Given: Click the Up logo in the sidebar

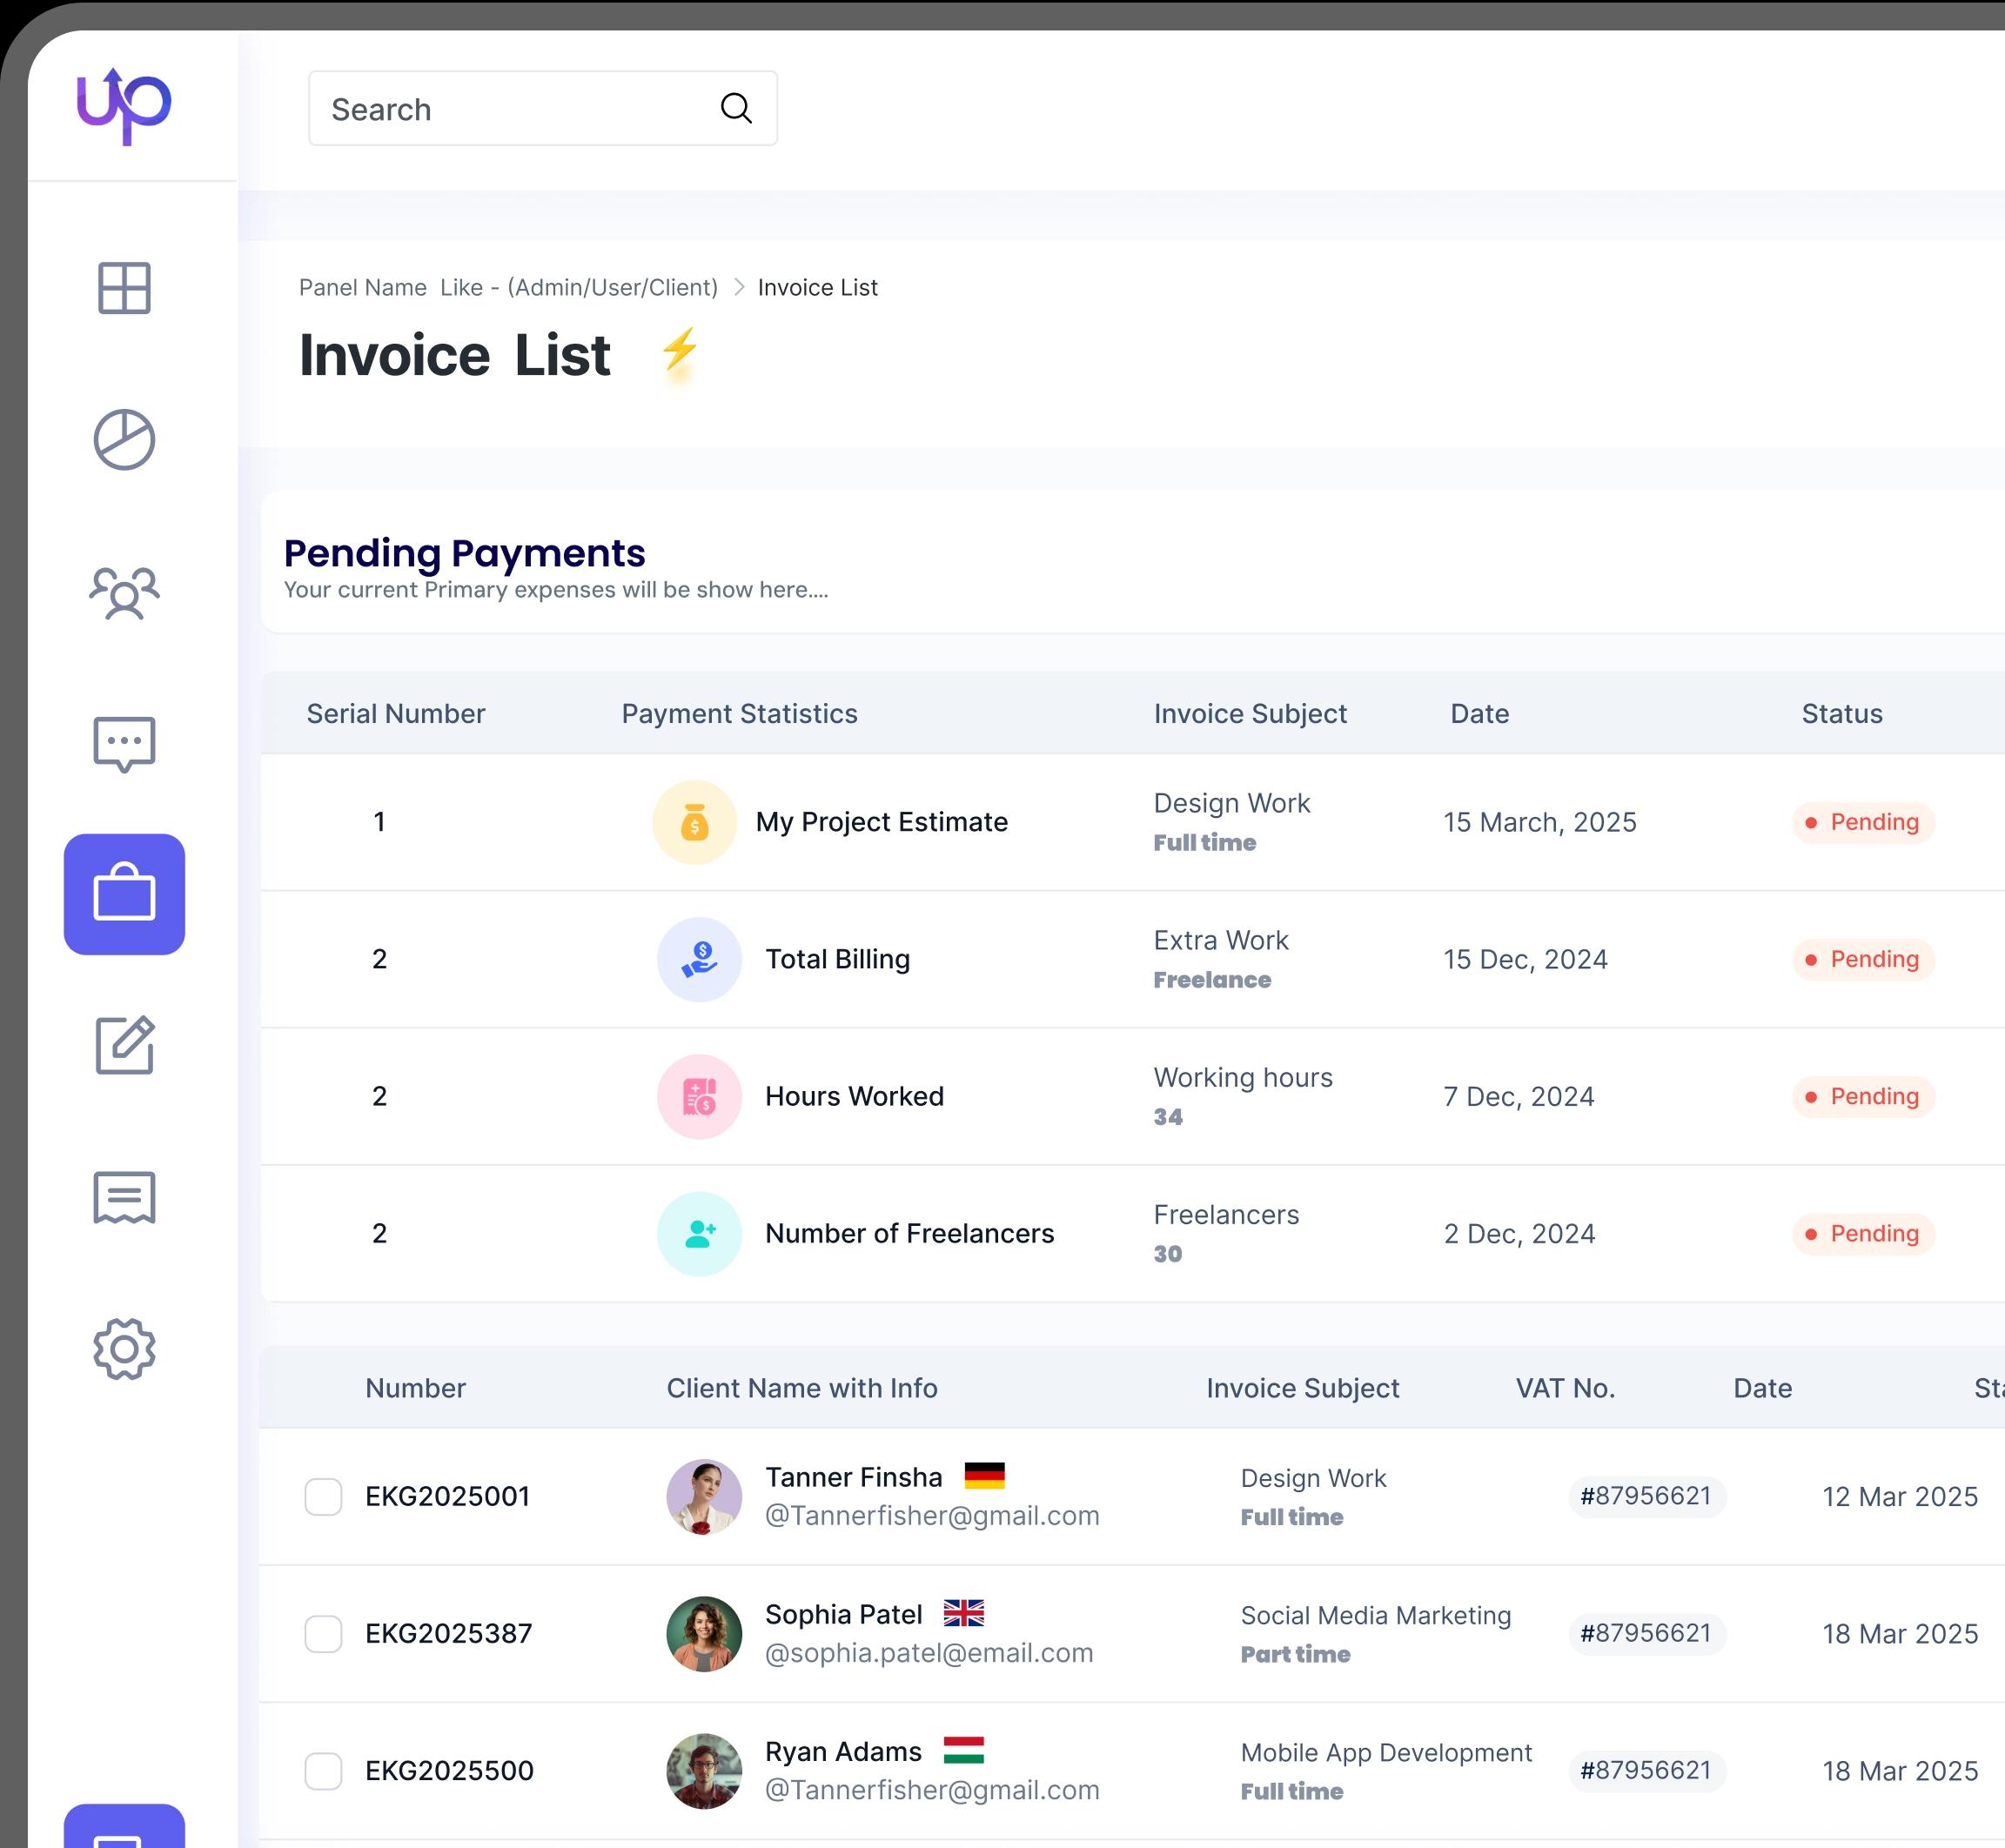Looking at the screenshot, I should click(124, 106).
